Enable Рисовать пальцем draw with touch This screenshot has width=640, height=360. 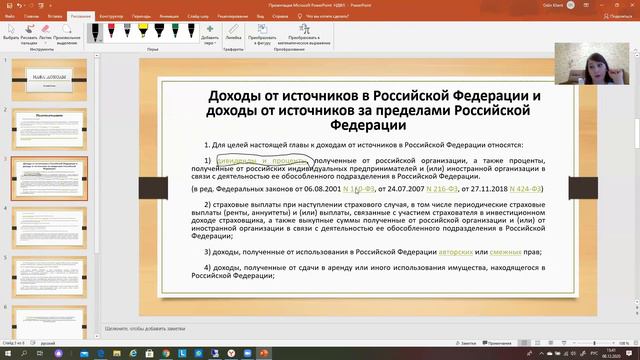[x=29, y=34]
